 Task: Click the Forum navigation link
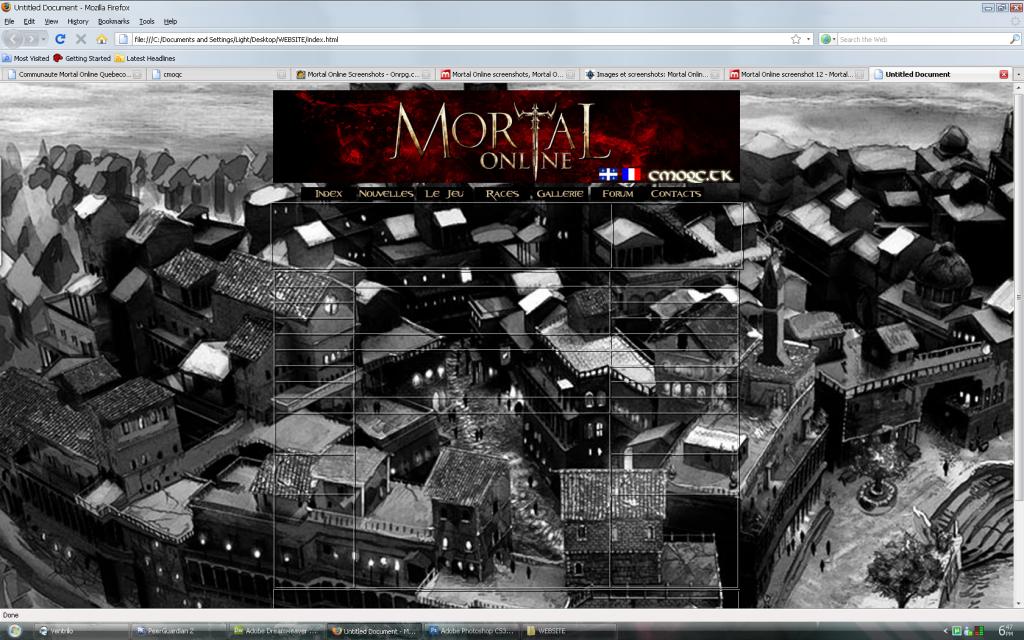(x=618, y=193)
